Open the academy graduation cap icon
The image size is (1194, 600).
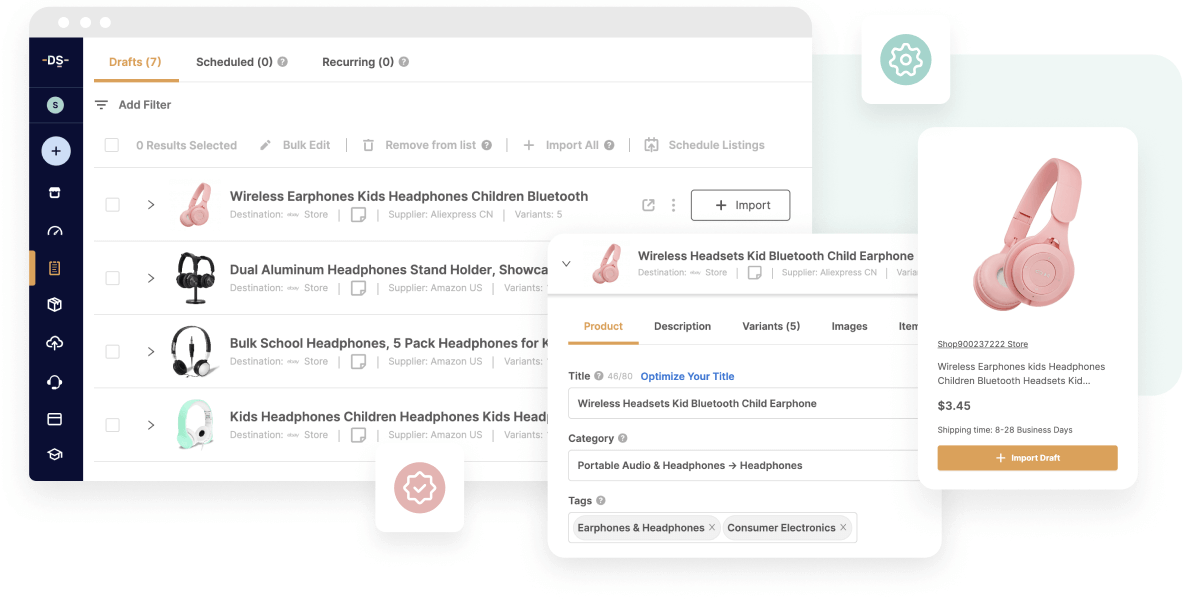pos(55,454)
